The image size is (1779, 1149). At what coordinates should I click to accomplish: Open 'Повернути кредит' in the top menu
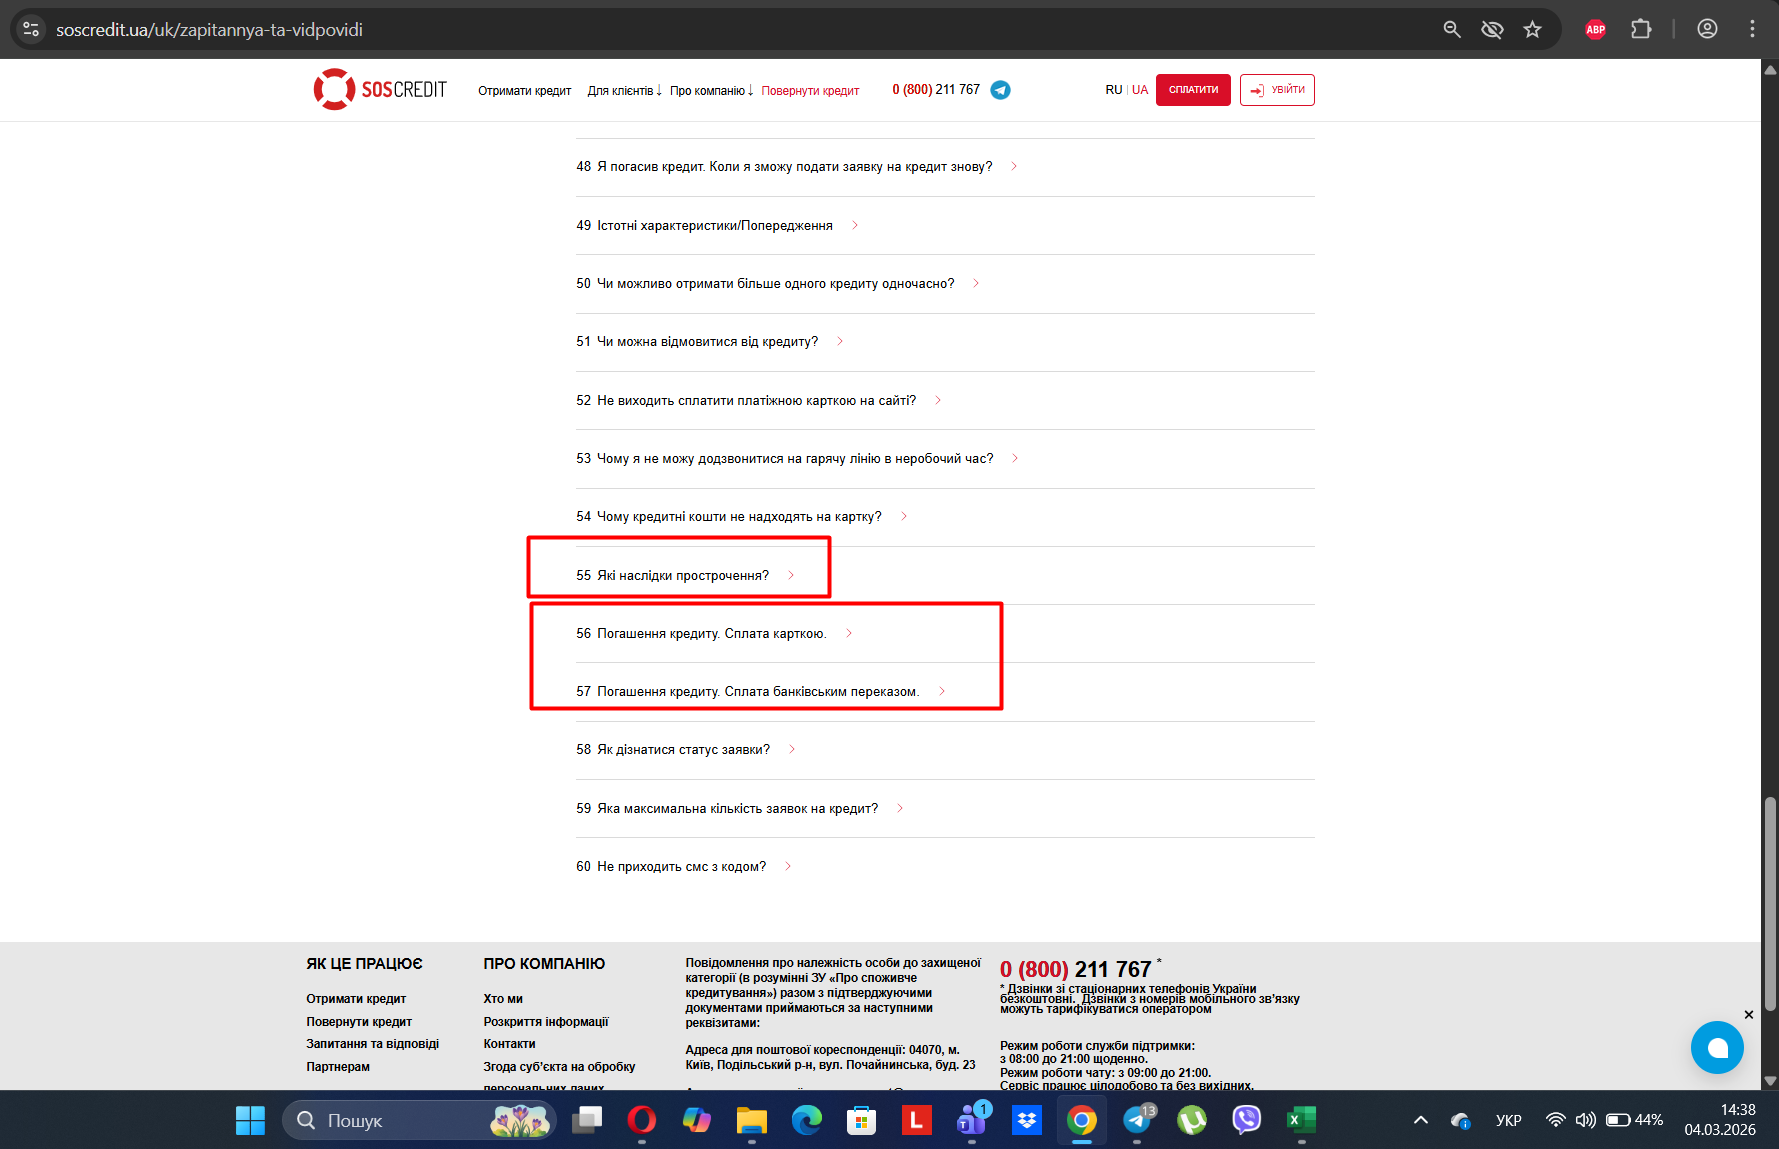pos(810,91)
